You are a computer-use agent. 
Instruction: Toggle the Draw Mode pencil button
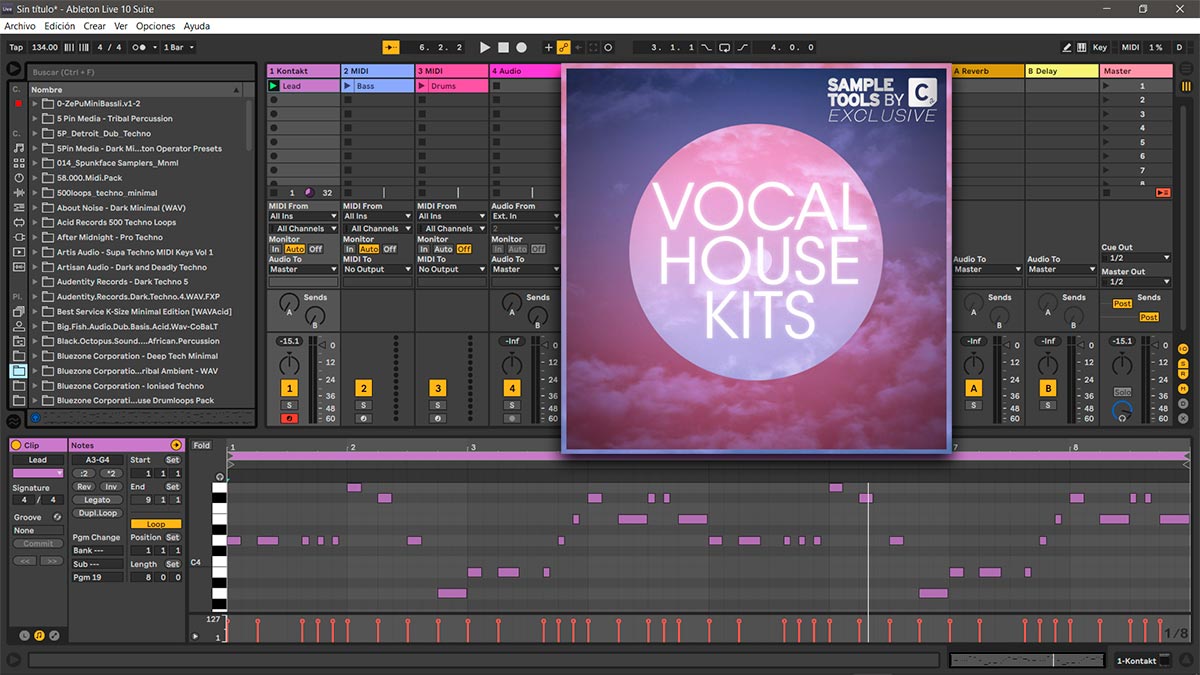1068,47
